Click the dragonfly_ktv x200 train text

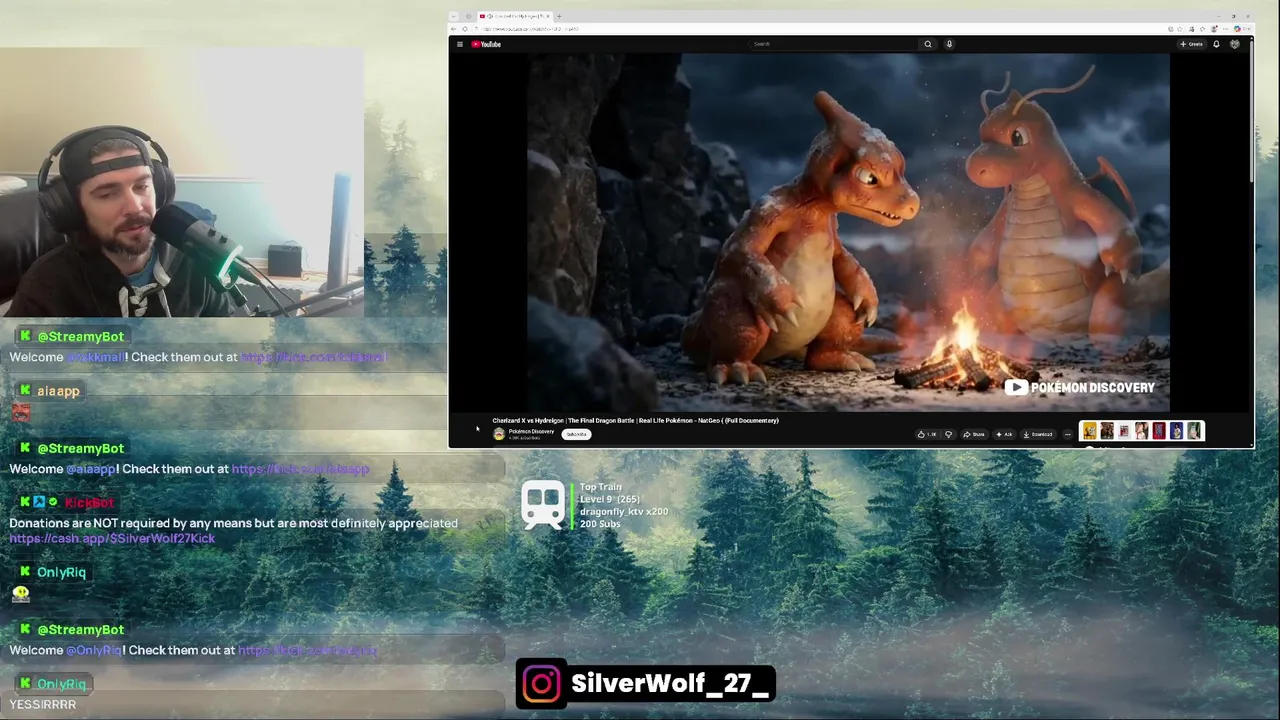623,511
